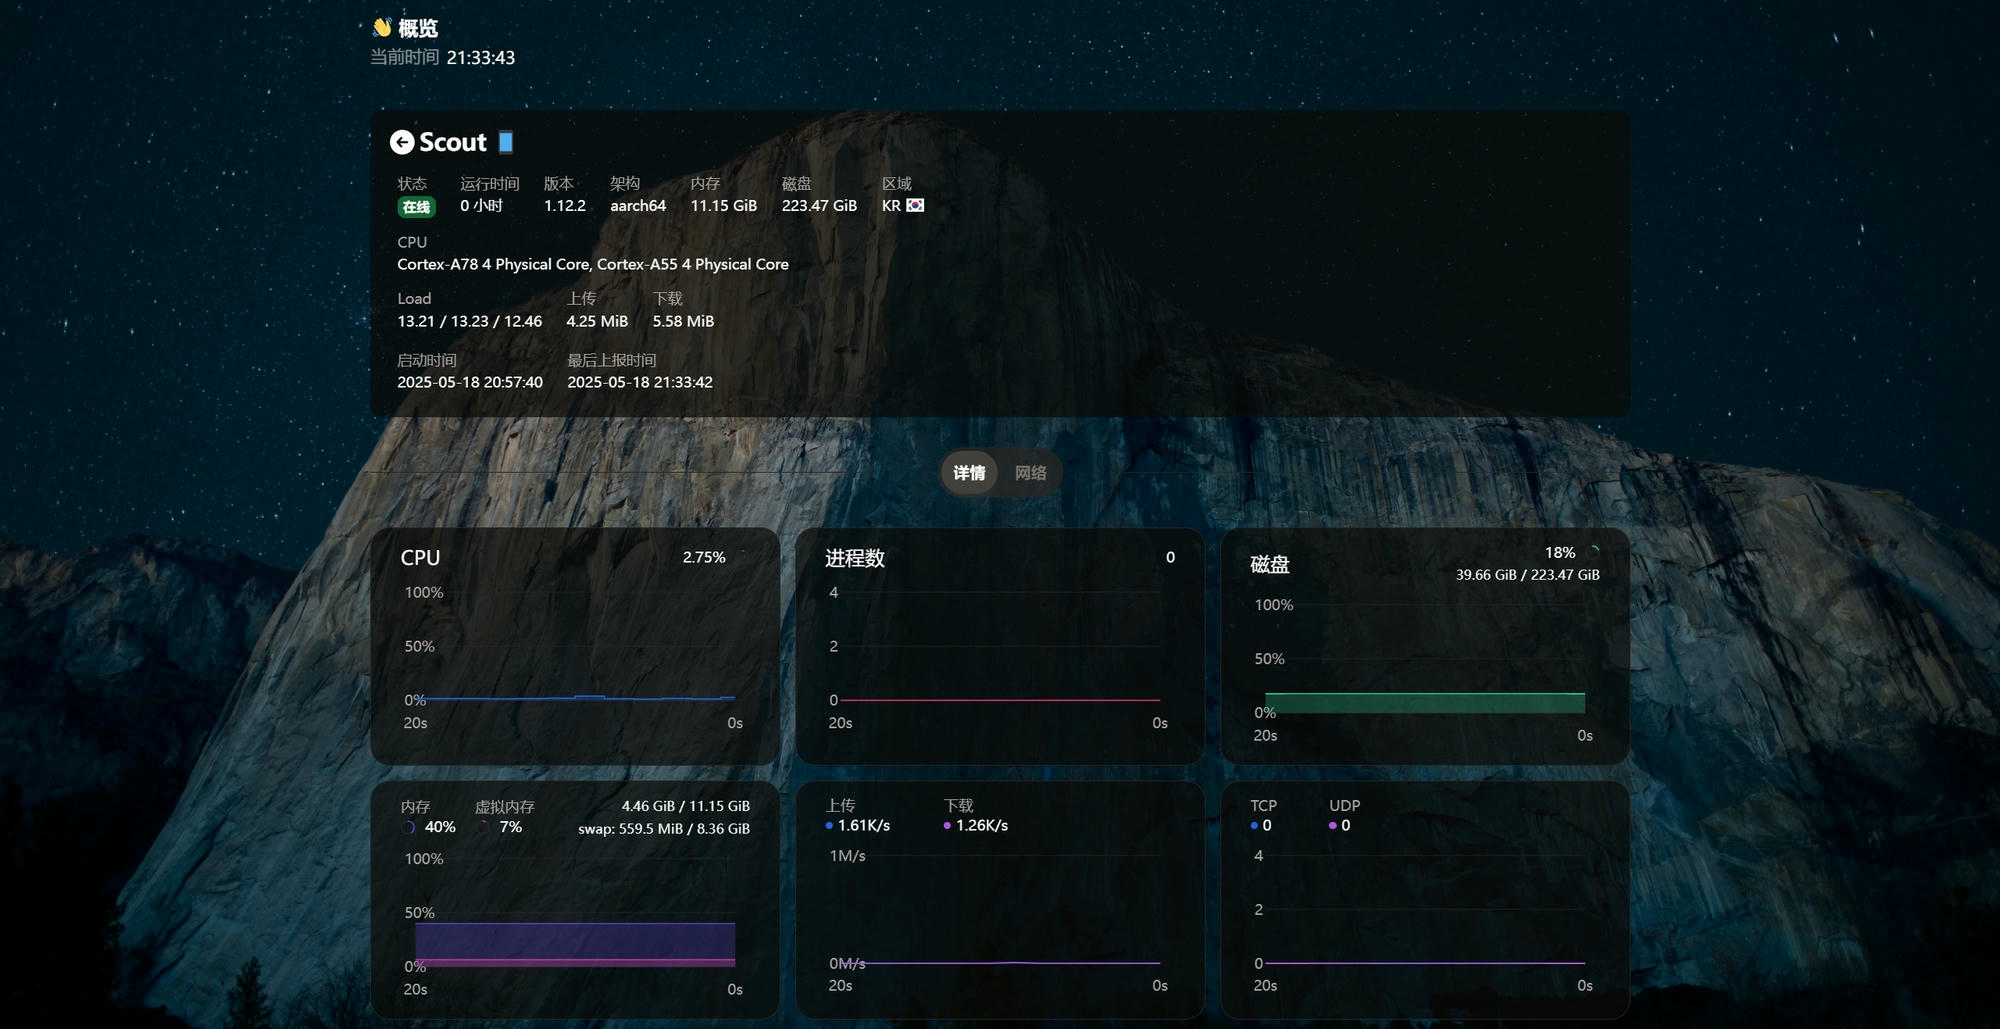Screen dimensions: 2000x1029
Task: Click the memory usage ring at 40%
Action: (408, 827)
